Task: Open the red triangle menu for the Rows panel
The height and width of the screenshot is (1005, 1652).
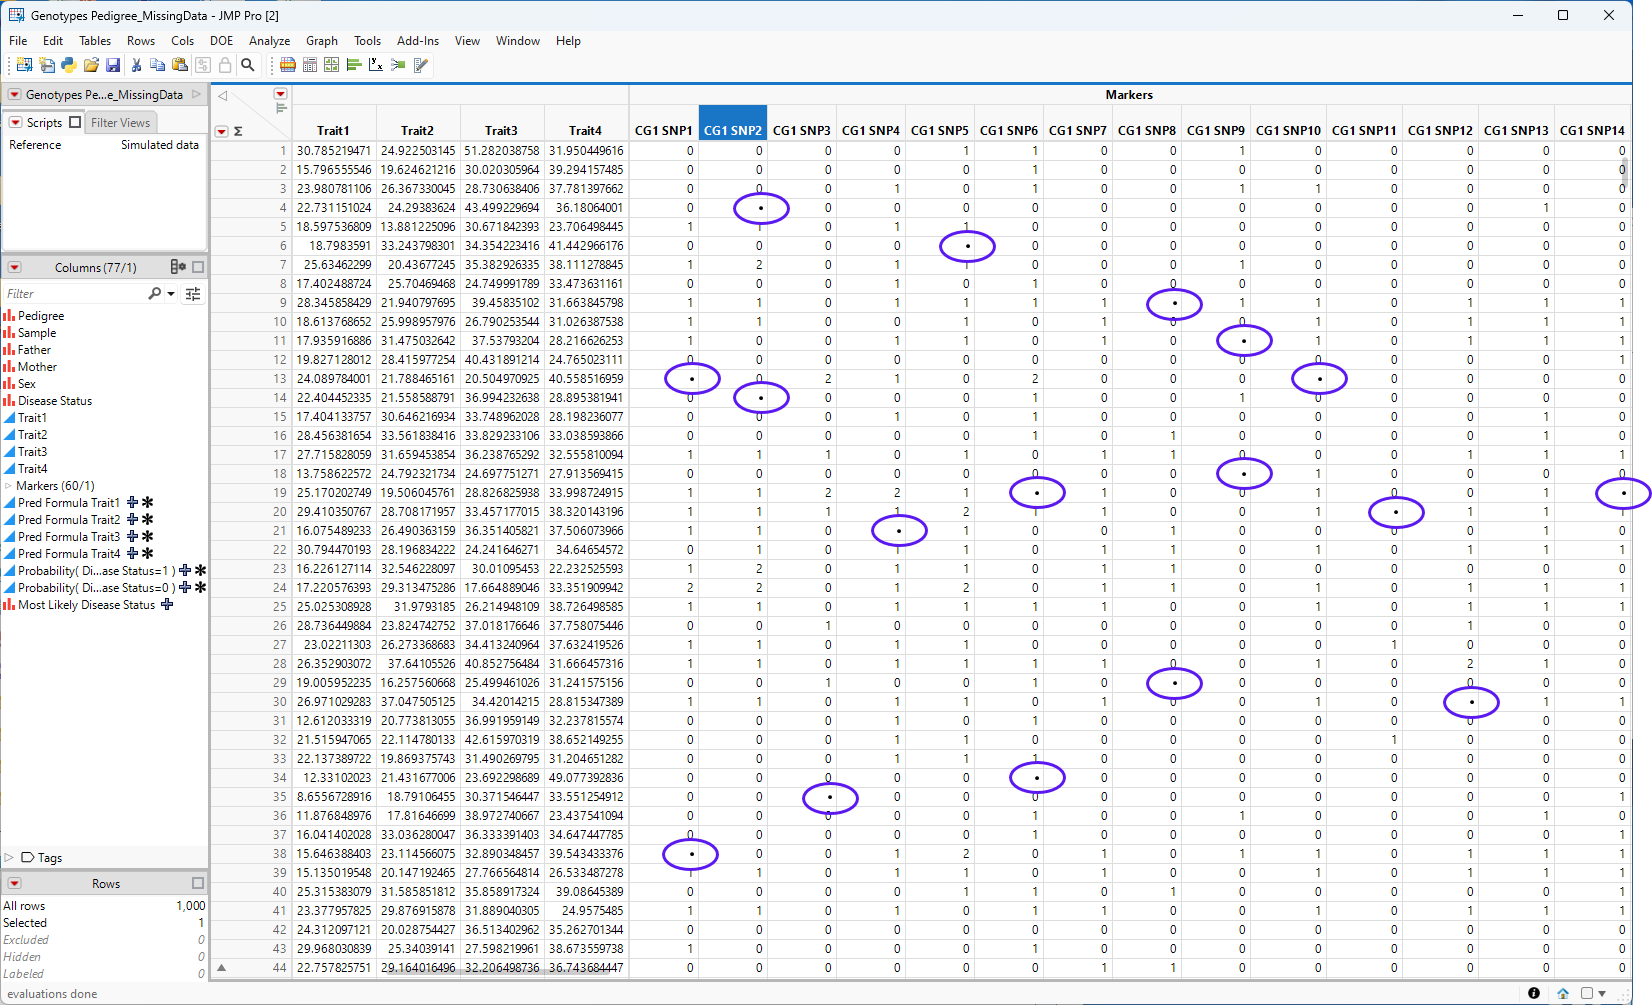Action: point(14,883)
